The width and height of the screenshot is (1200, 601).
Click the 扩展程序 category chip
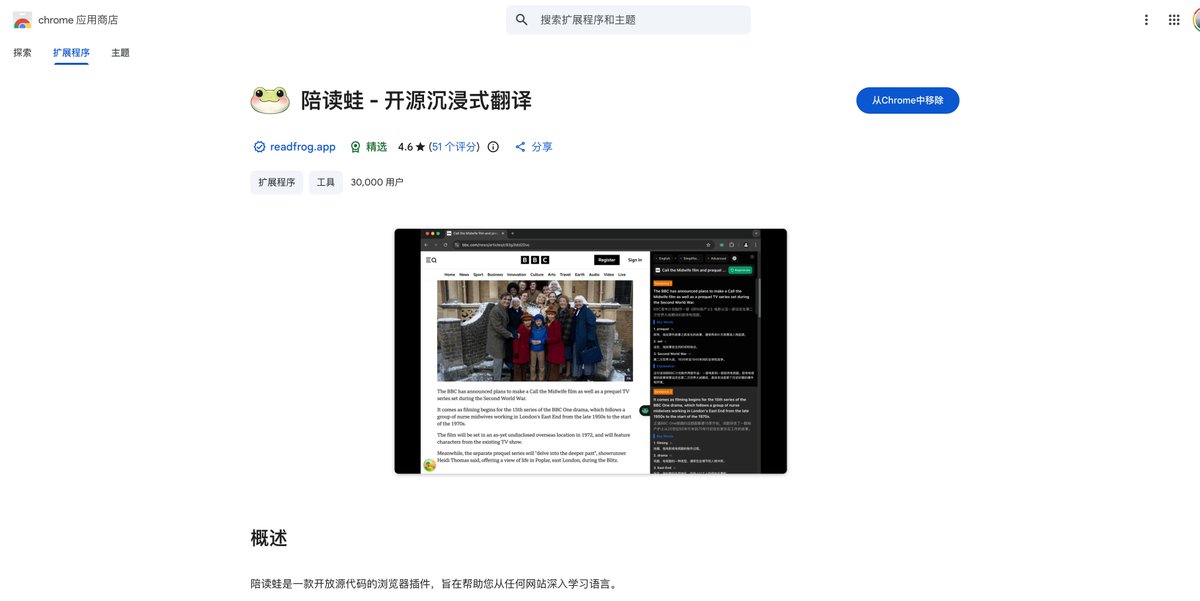tap(277, 182)
